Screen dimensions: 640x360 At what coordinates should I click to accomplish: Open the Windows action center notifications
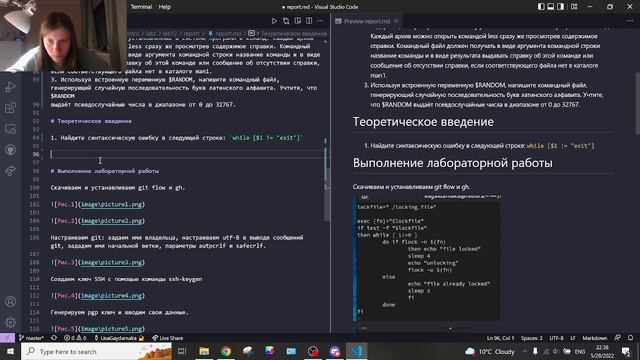(626, 351)
